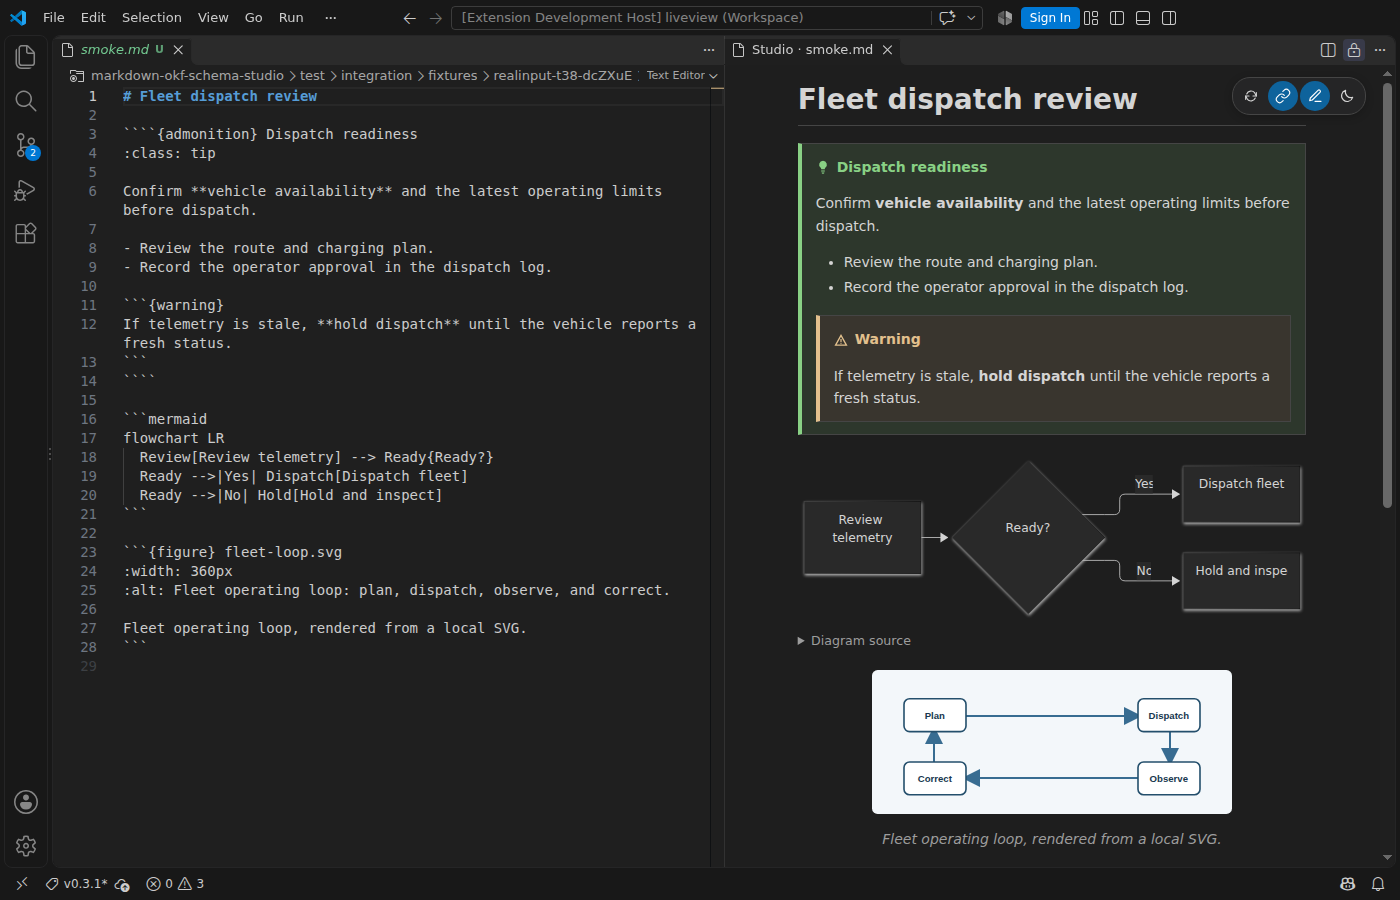
Task: Open the Selection menu
Action: [x=152, y=18]
